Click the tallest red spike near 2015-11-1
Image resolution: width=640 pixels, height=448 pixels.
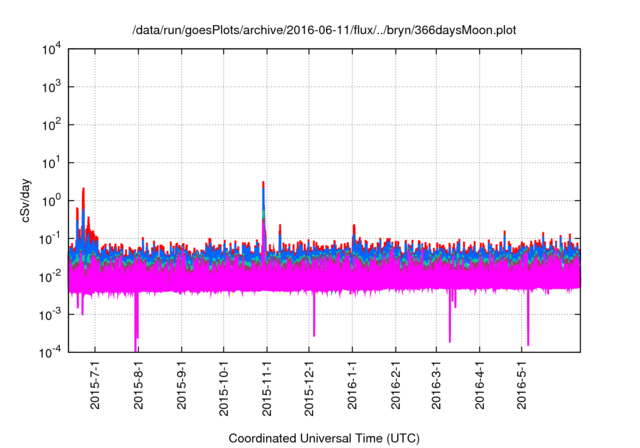coord(263,185)
